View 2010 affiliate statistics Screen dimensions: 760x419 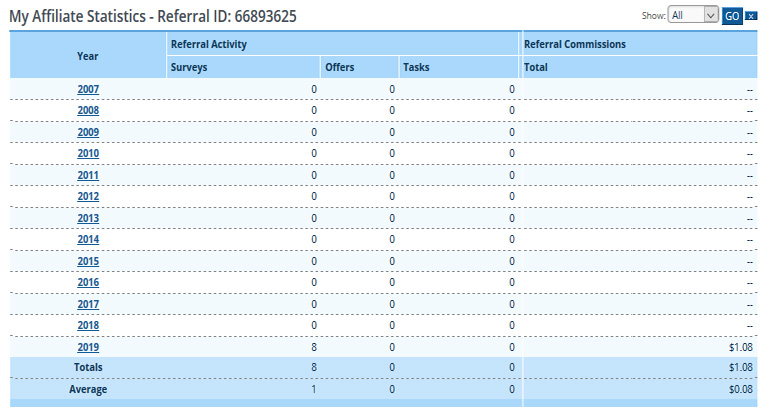88,153
